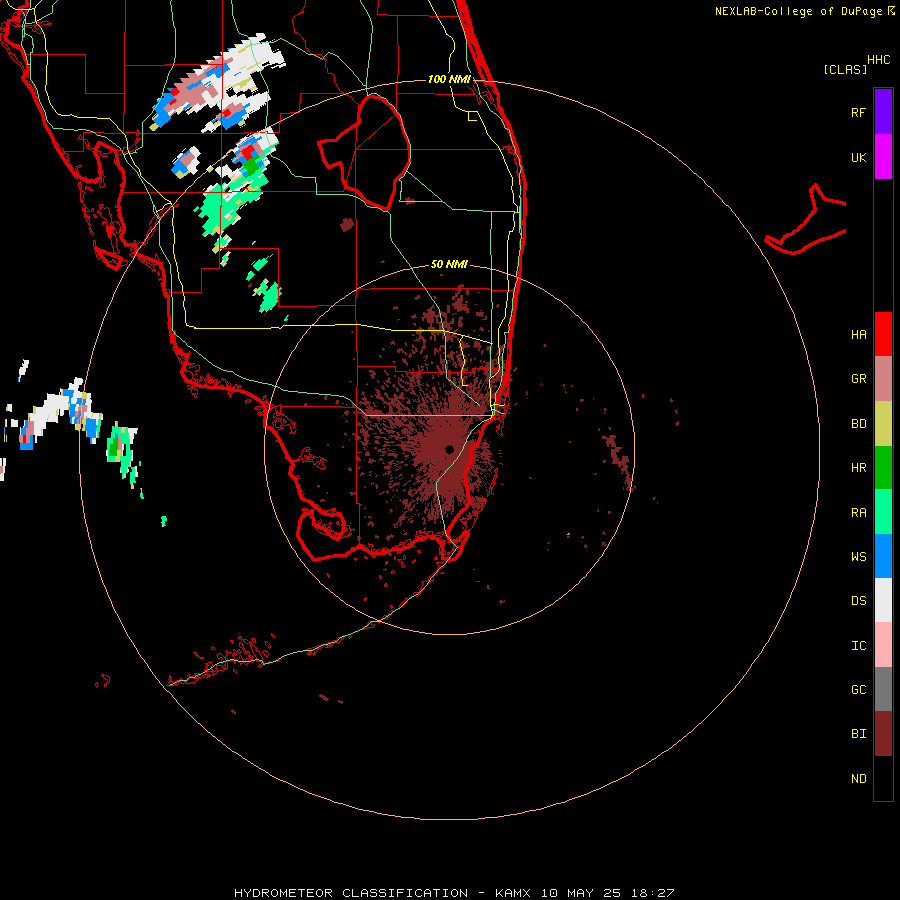The image size is (900, 900).
Task: Click the IC legend label
Action: pos(858,646)
